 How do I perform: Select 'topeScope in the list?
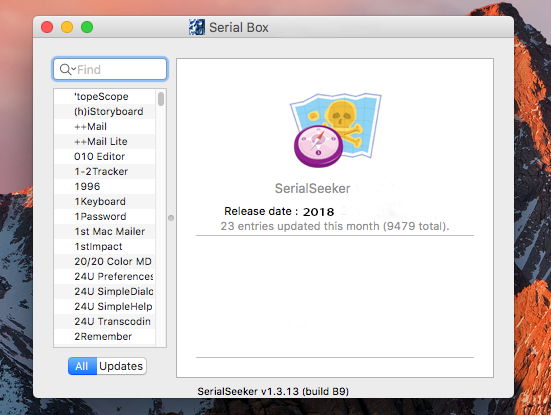click(x=105, y=96)
